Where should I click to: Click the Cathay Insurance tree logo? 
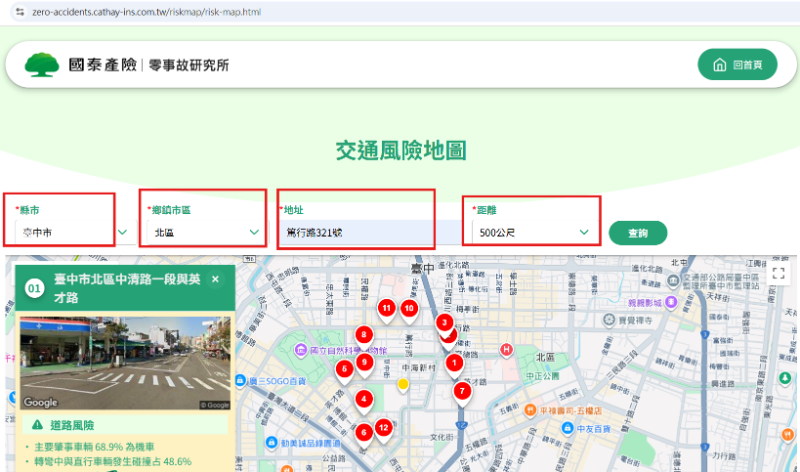point(42,65)
